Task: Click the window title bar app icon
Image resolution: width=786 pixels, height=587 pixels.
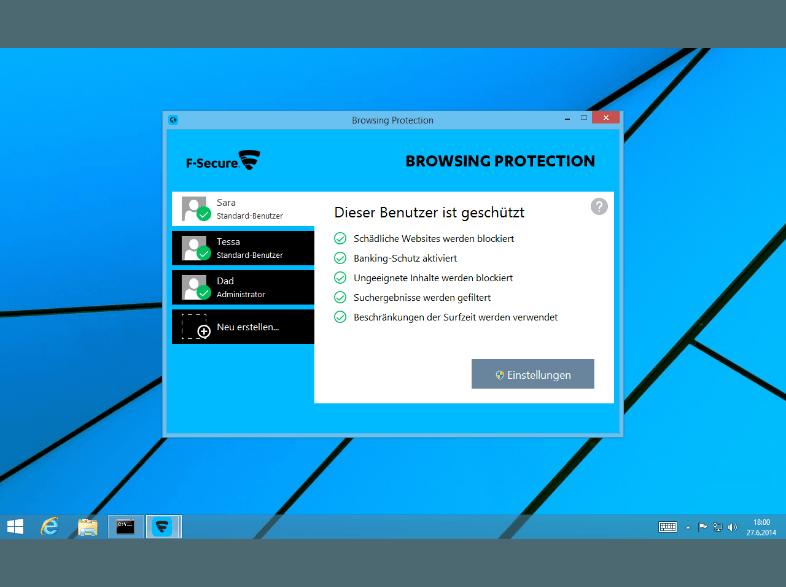Action: click(x=173, y=120)
